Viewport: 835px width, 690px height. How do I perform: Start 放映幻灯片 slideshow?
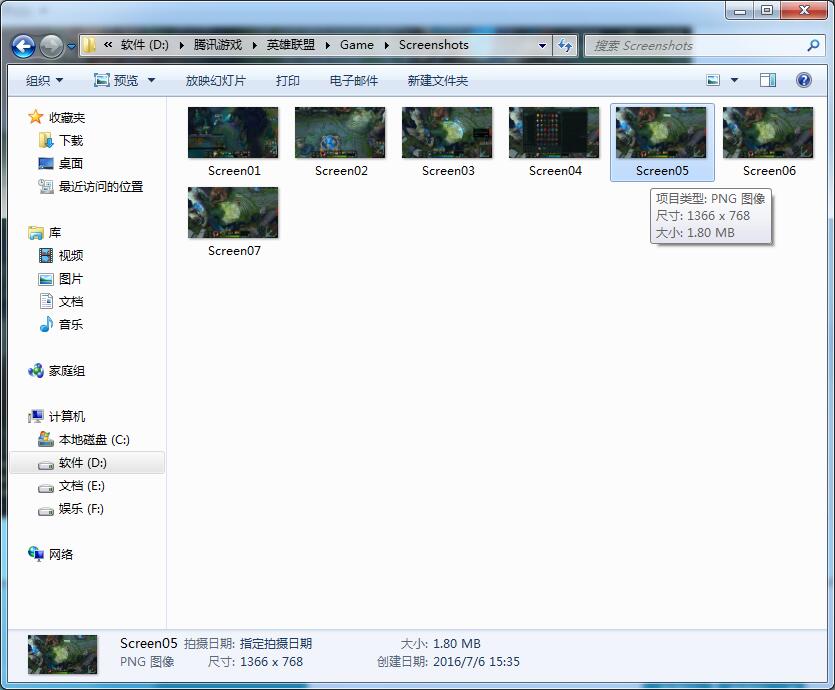(216, 80)
